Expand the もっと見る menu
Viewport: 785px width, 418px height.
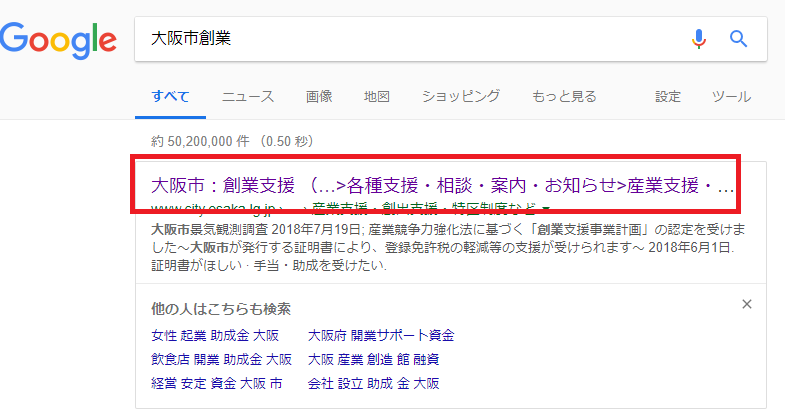click(x=565, y=97)
